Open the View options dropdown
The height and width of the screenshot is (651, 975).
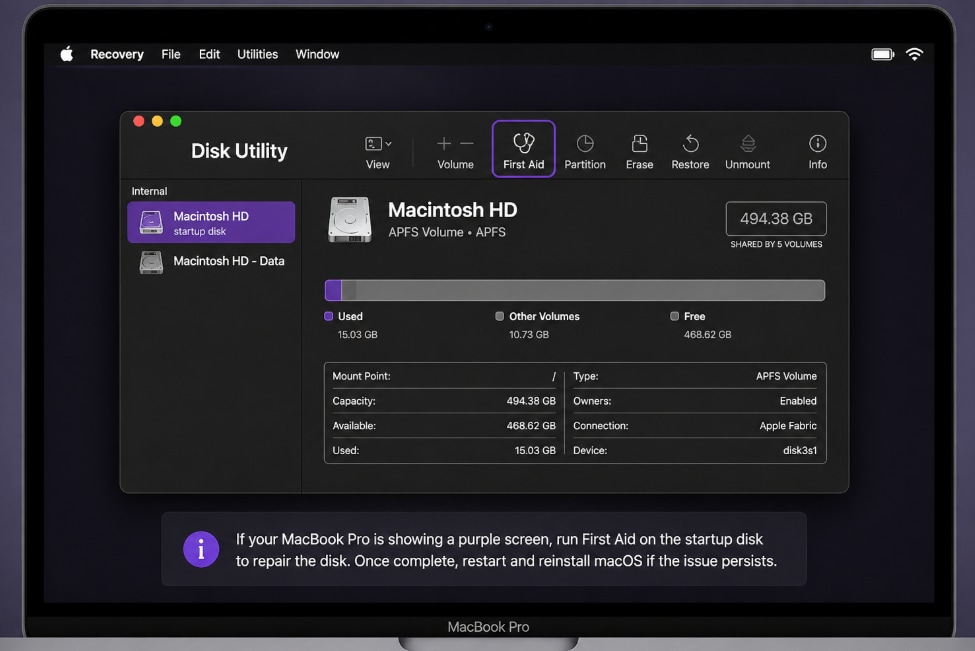point(378,151)
